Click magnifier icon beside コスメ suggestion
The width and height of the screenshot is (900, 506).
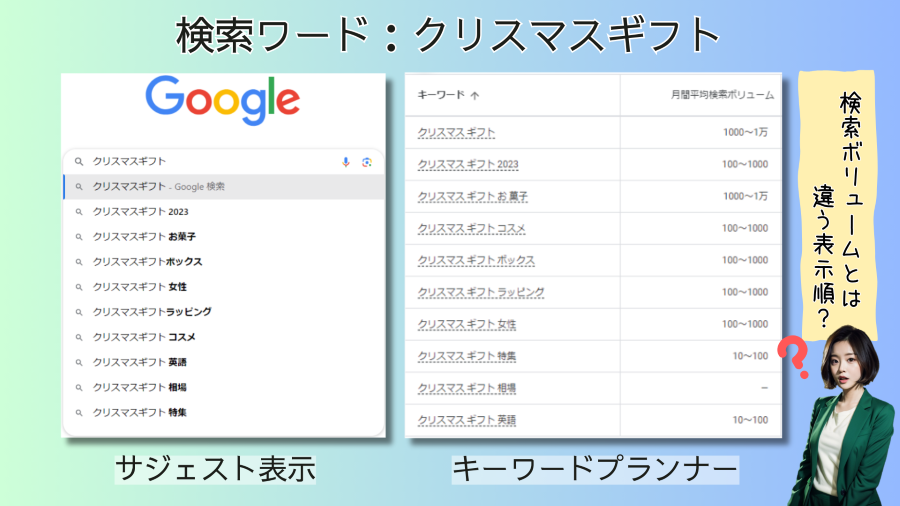tap(79, 337)
